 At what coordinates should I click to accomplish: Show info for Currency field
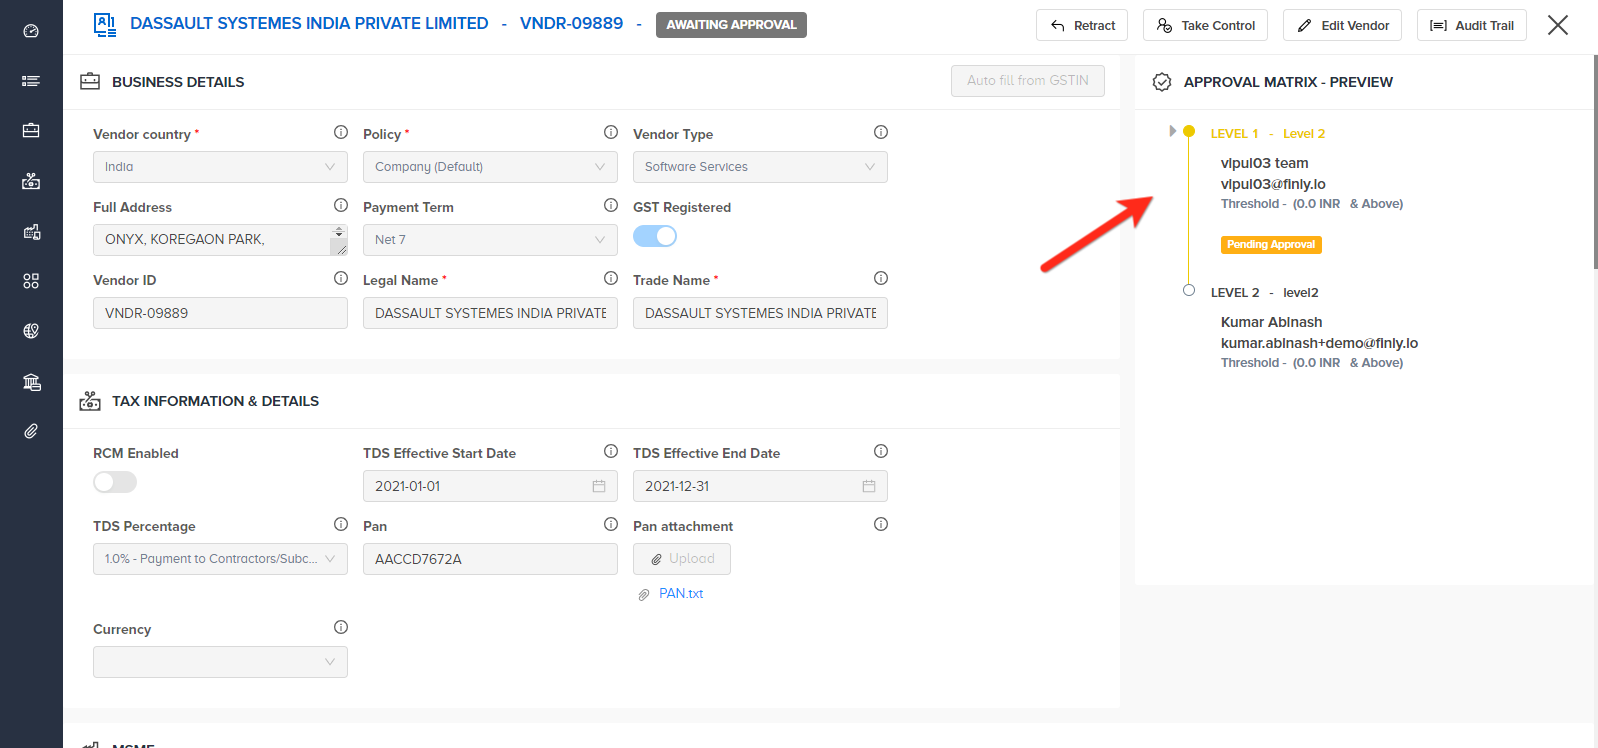point(341,627)
